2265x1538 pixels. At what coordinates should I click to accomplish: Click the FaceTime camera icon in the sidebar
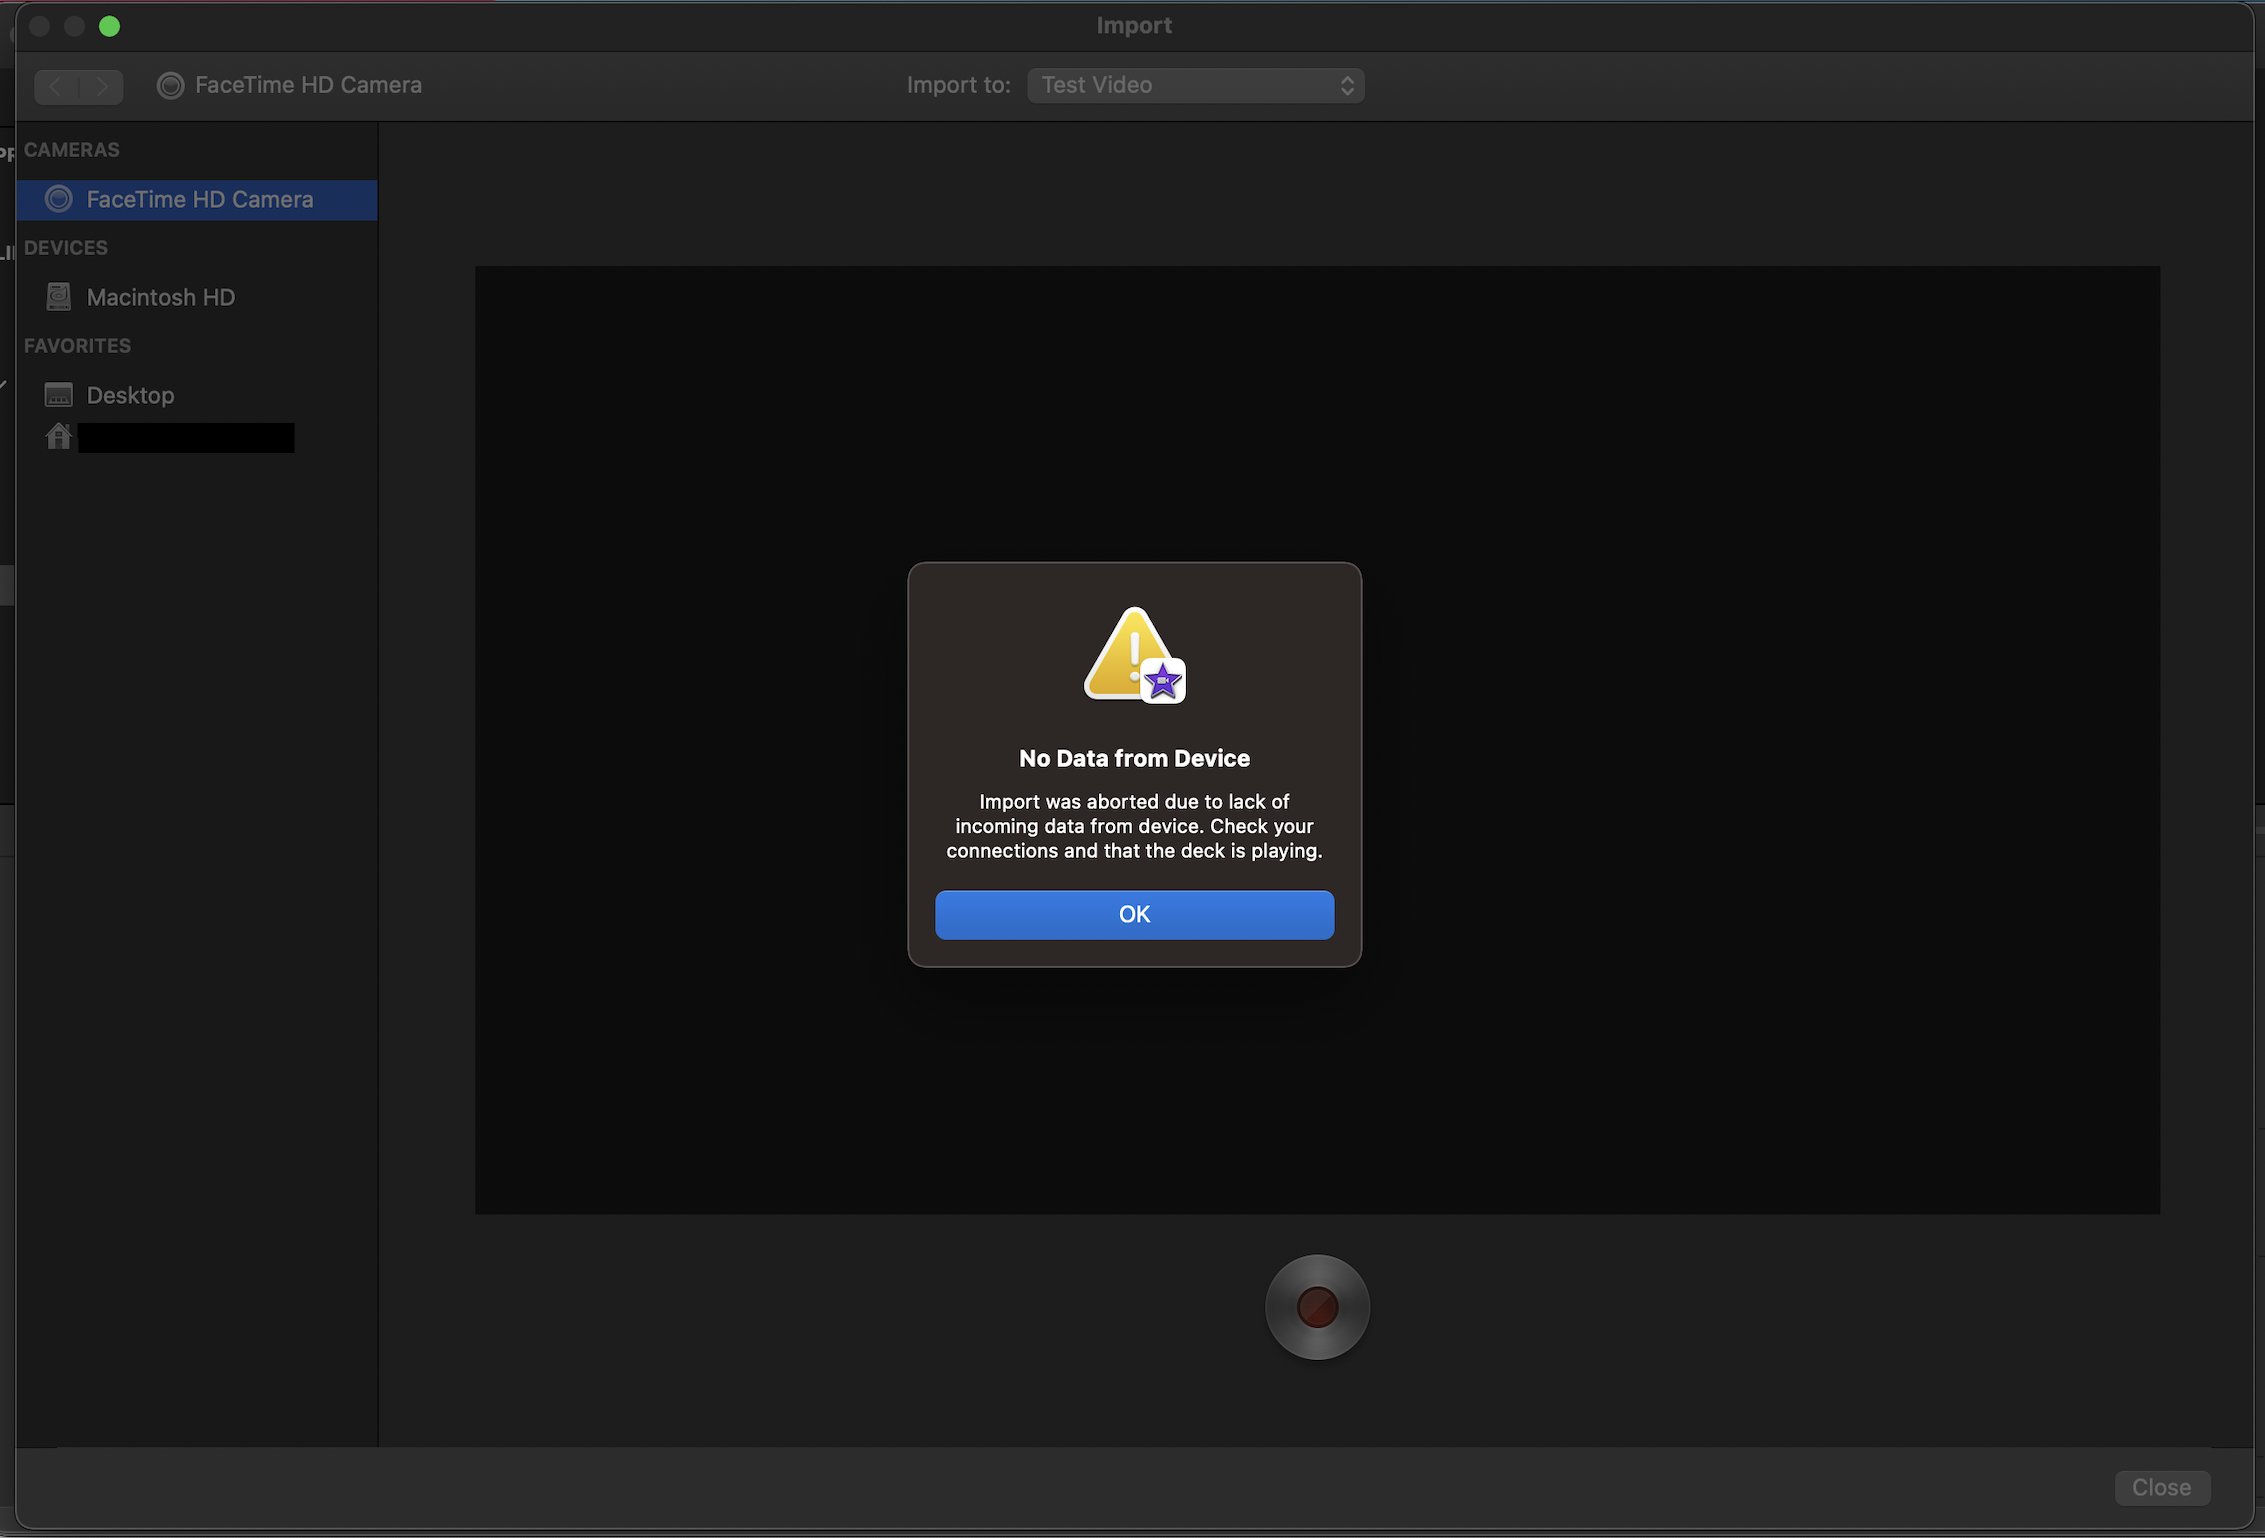pyautogui.click(x=59, y=199)
